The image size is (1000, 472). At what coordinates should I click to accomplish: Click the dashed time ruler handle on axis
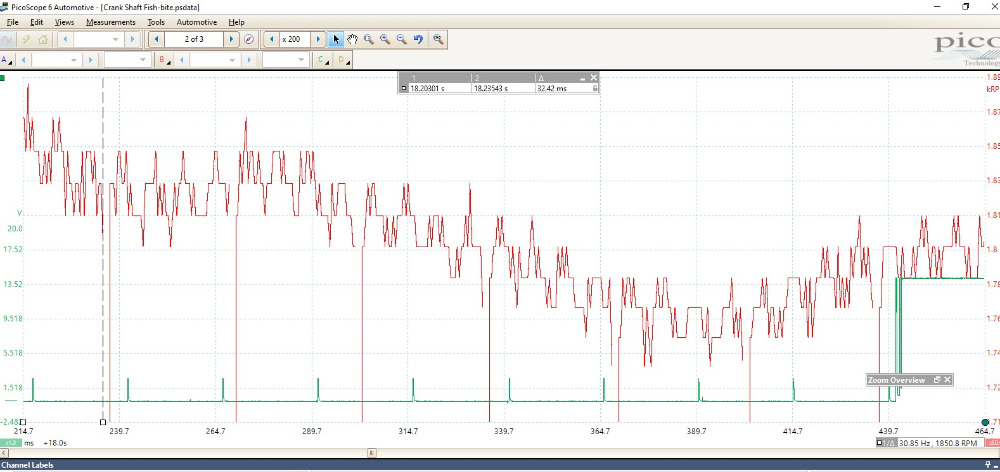point(103,422)
